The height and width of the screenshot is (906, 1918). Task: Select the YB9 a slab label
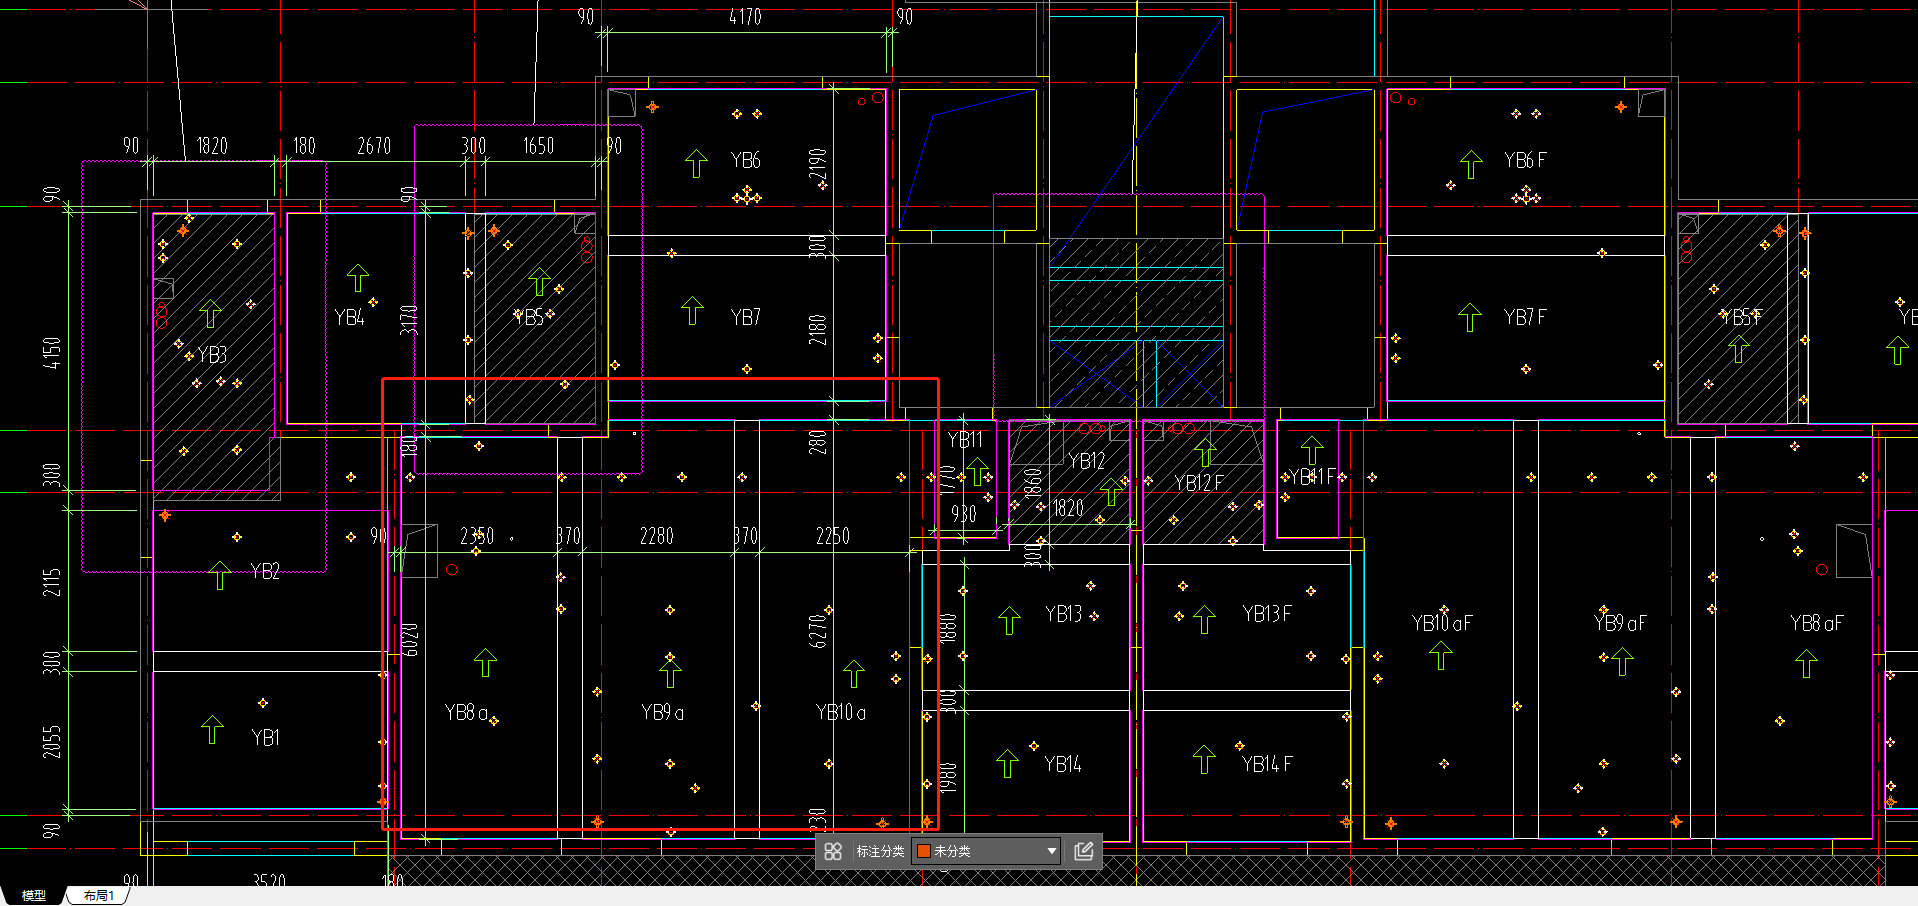[662, 713]
